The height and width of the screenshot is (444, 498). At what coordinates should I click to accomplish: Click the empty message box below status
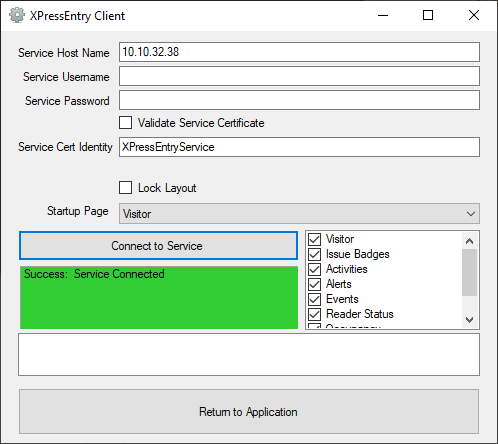click(249, 354)
